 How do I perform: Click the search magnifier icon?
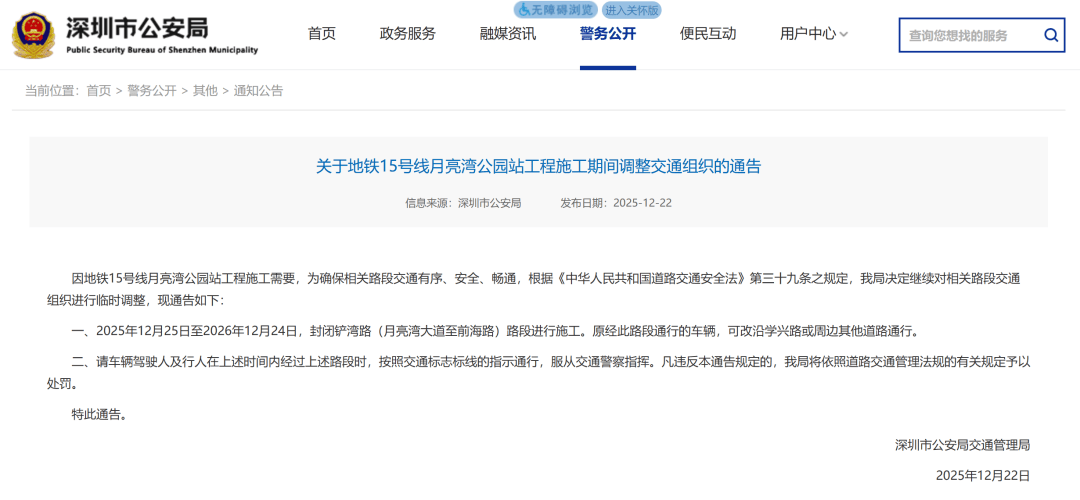coord(1051,36)
